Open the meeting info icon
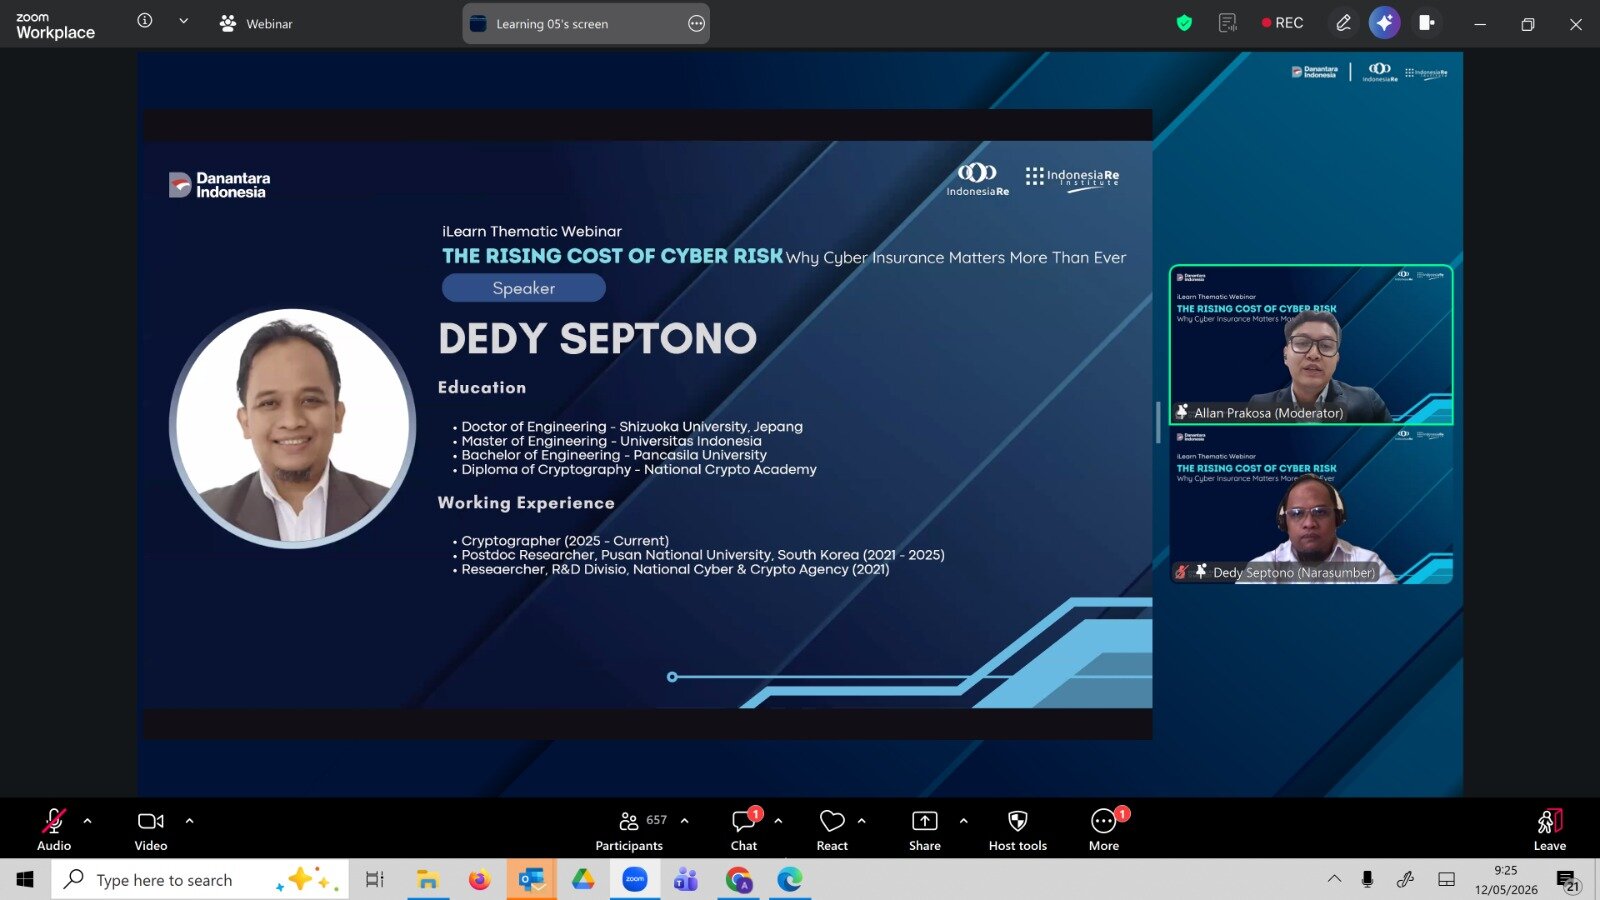Image resolution: width=1600 pixels, height=900 pixels. pyautogui.click(x=145, y=21)
